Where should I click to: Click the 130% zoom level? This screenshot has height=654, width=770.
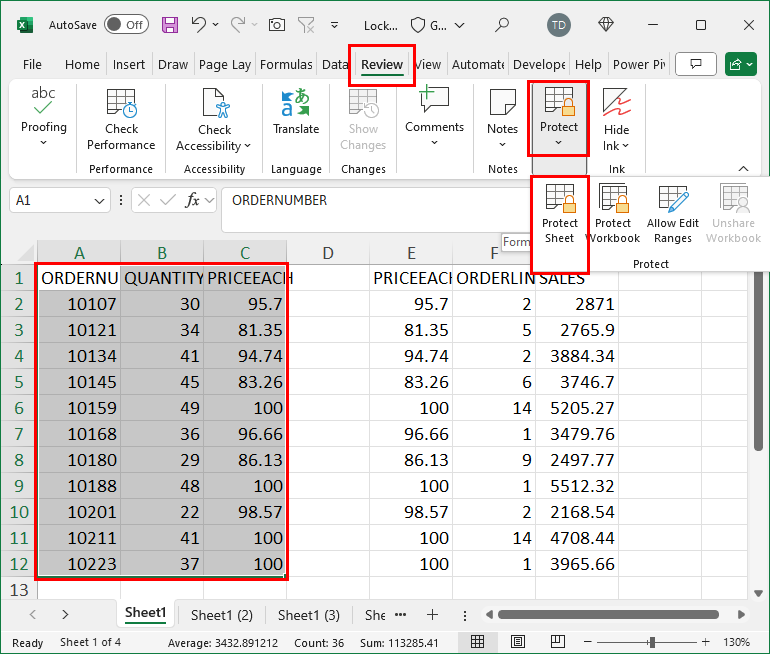click(x=736, y=642)
